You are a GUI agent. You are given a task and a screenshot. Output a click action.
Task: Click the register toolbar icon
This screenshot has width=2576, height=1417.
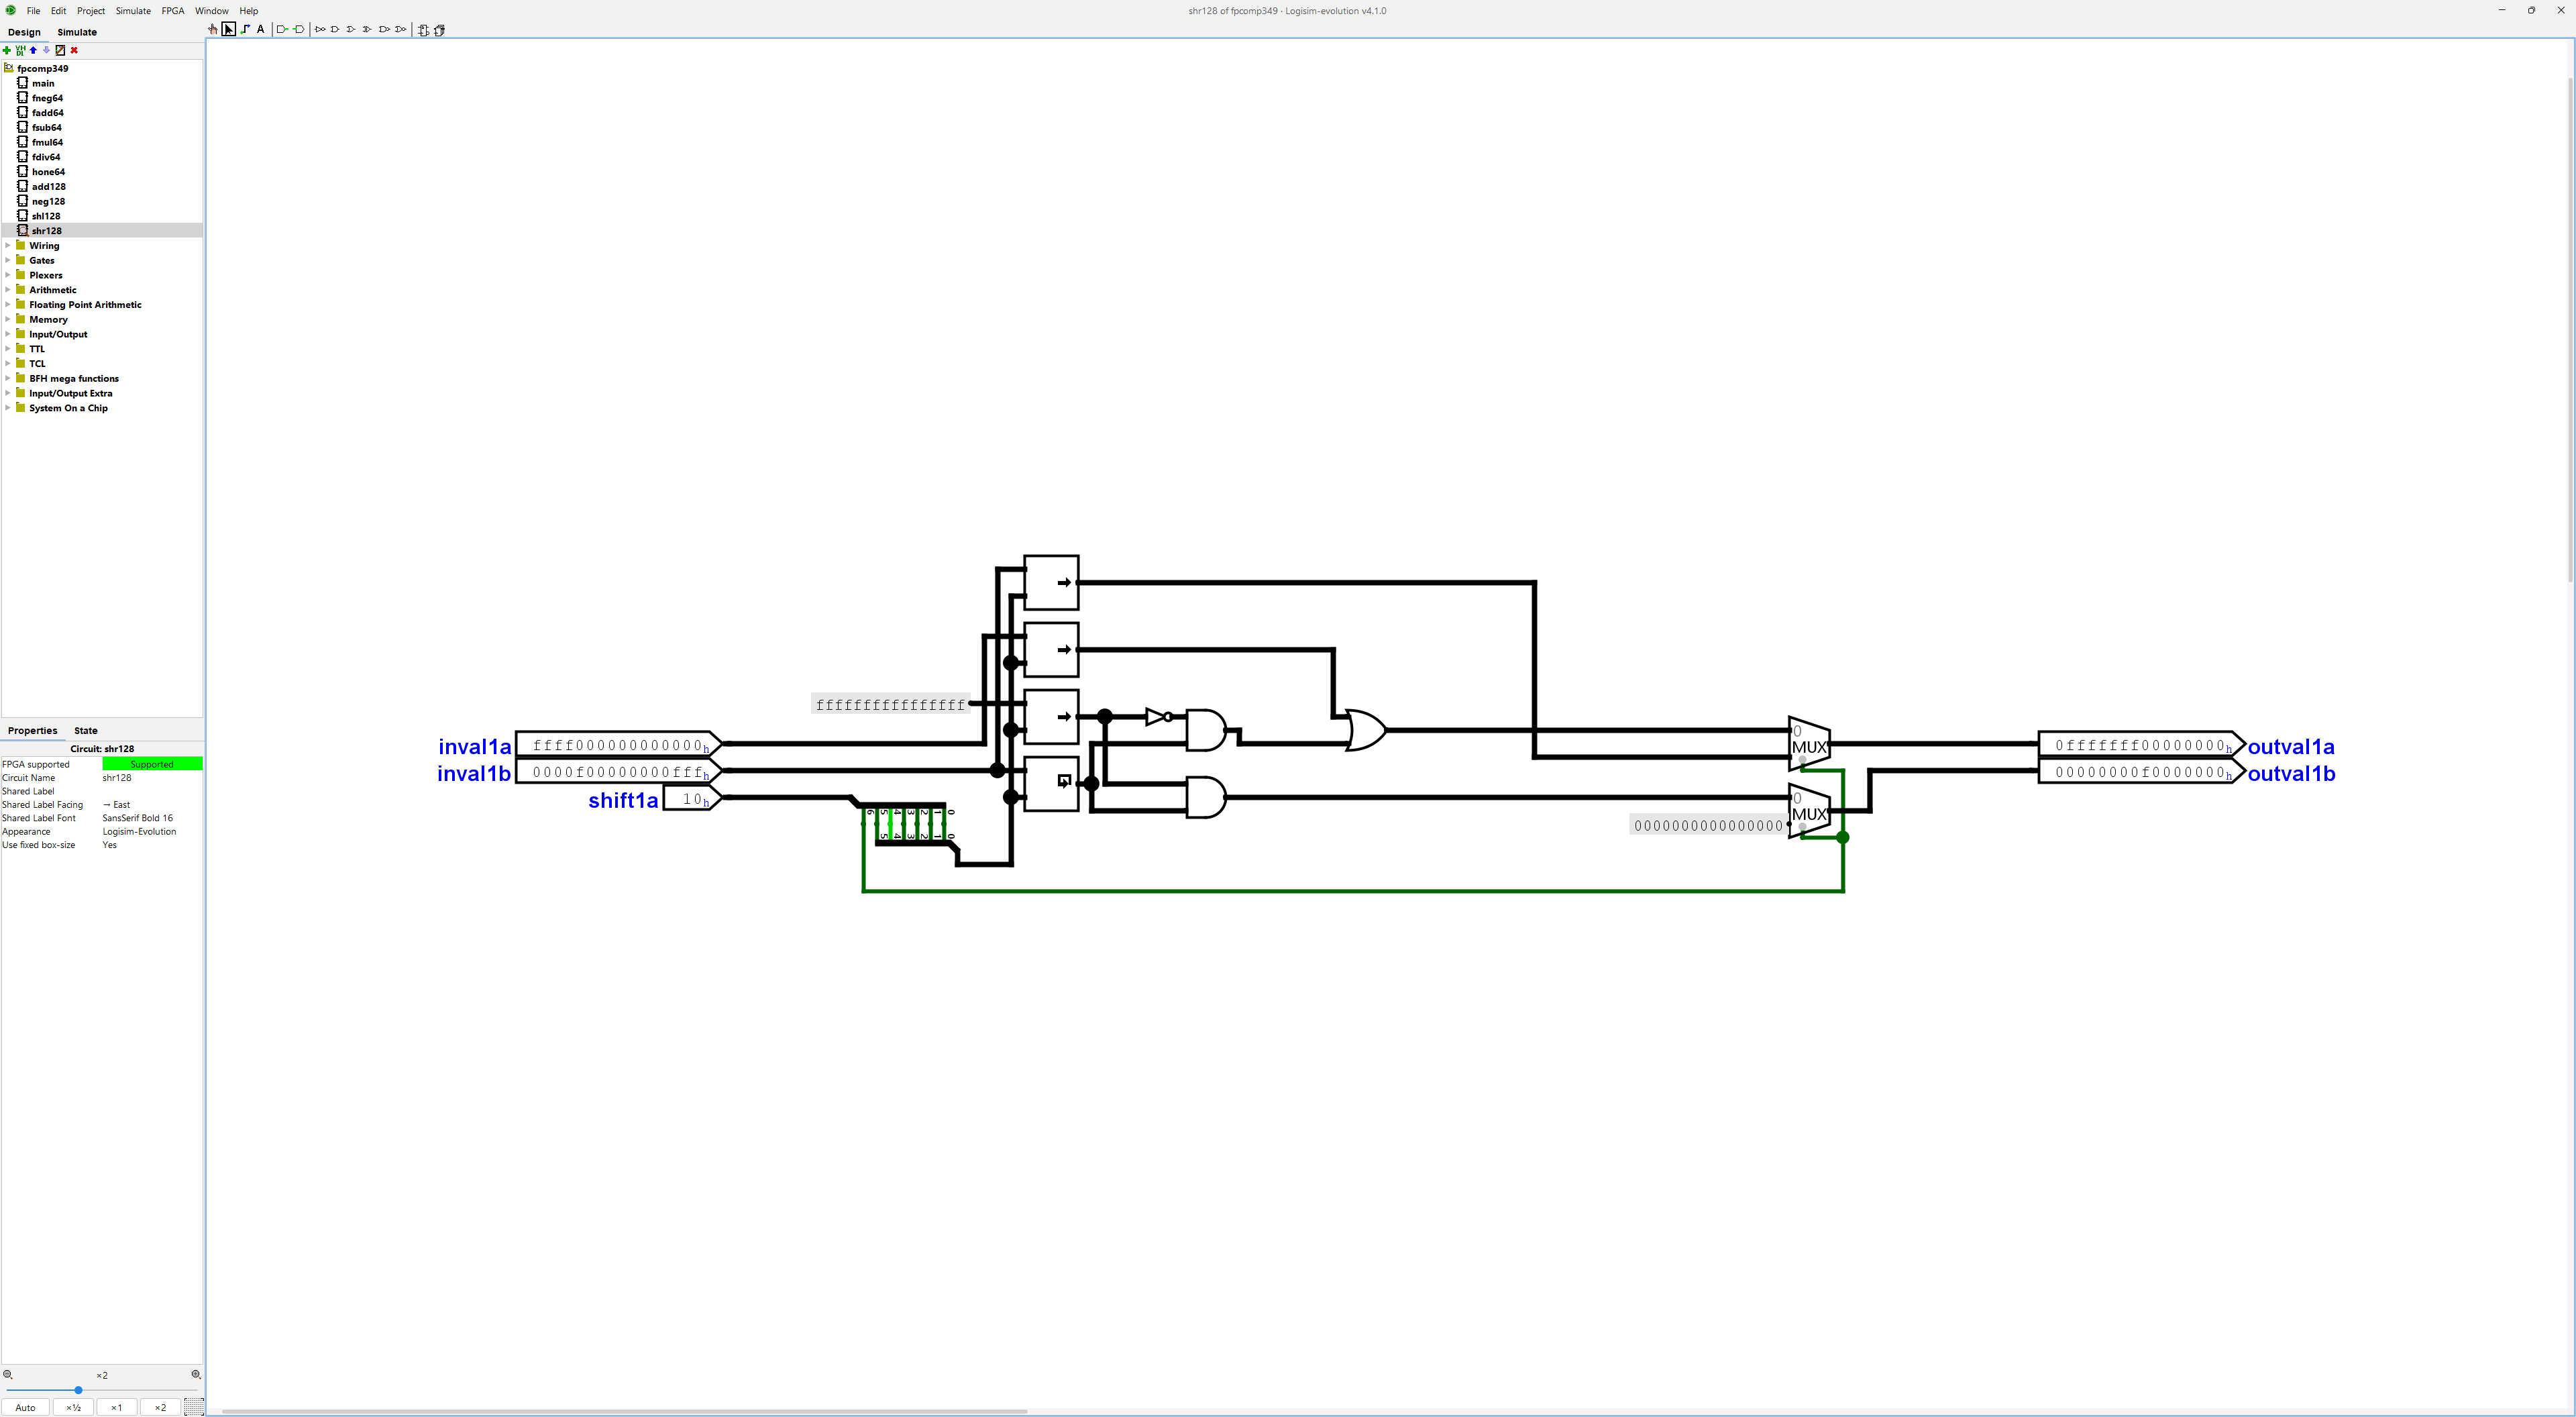439,30
